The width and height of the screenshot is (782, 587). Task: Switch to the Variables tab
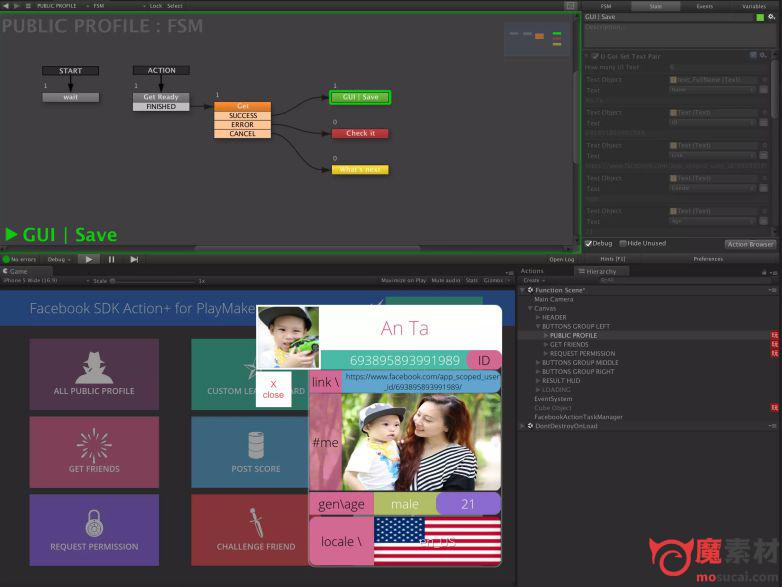(x=754, y=6)
